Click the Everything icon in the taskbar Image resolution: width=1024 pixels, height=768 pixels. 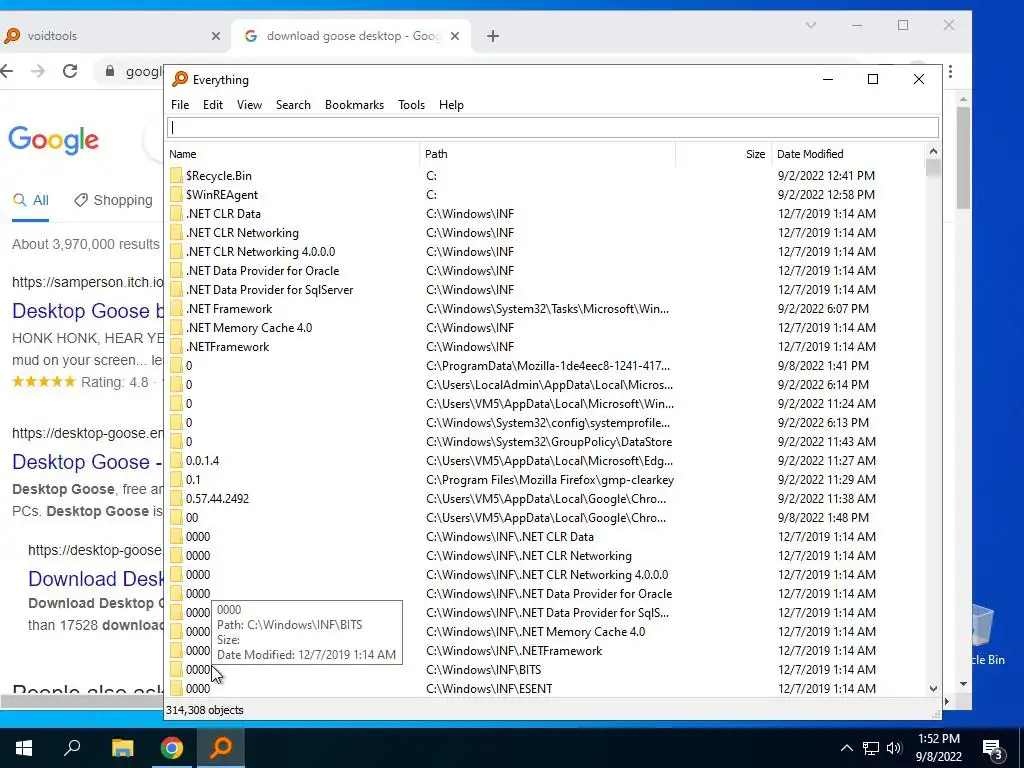(221, 747)
